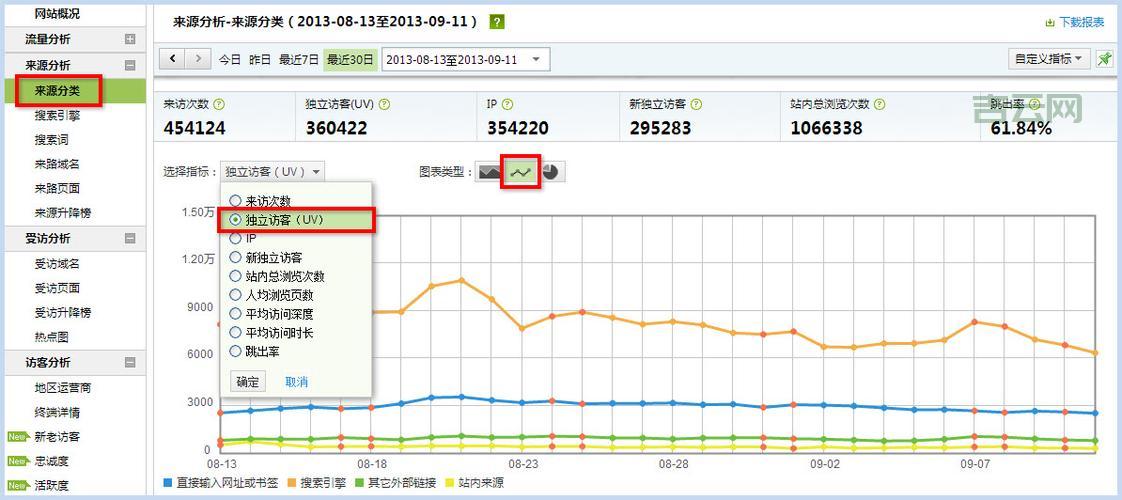Viewport: 1122px width, 500px height.
Task: Click the 下载报表 link
Action: click(x=1075, y=22)
